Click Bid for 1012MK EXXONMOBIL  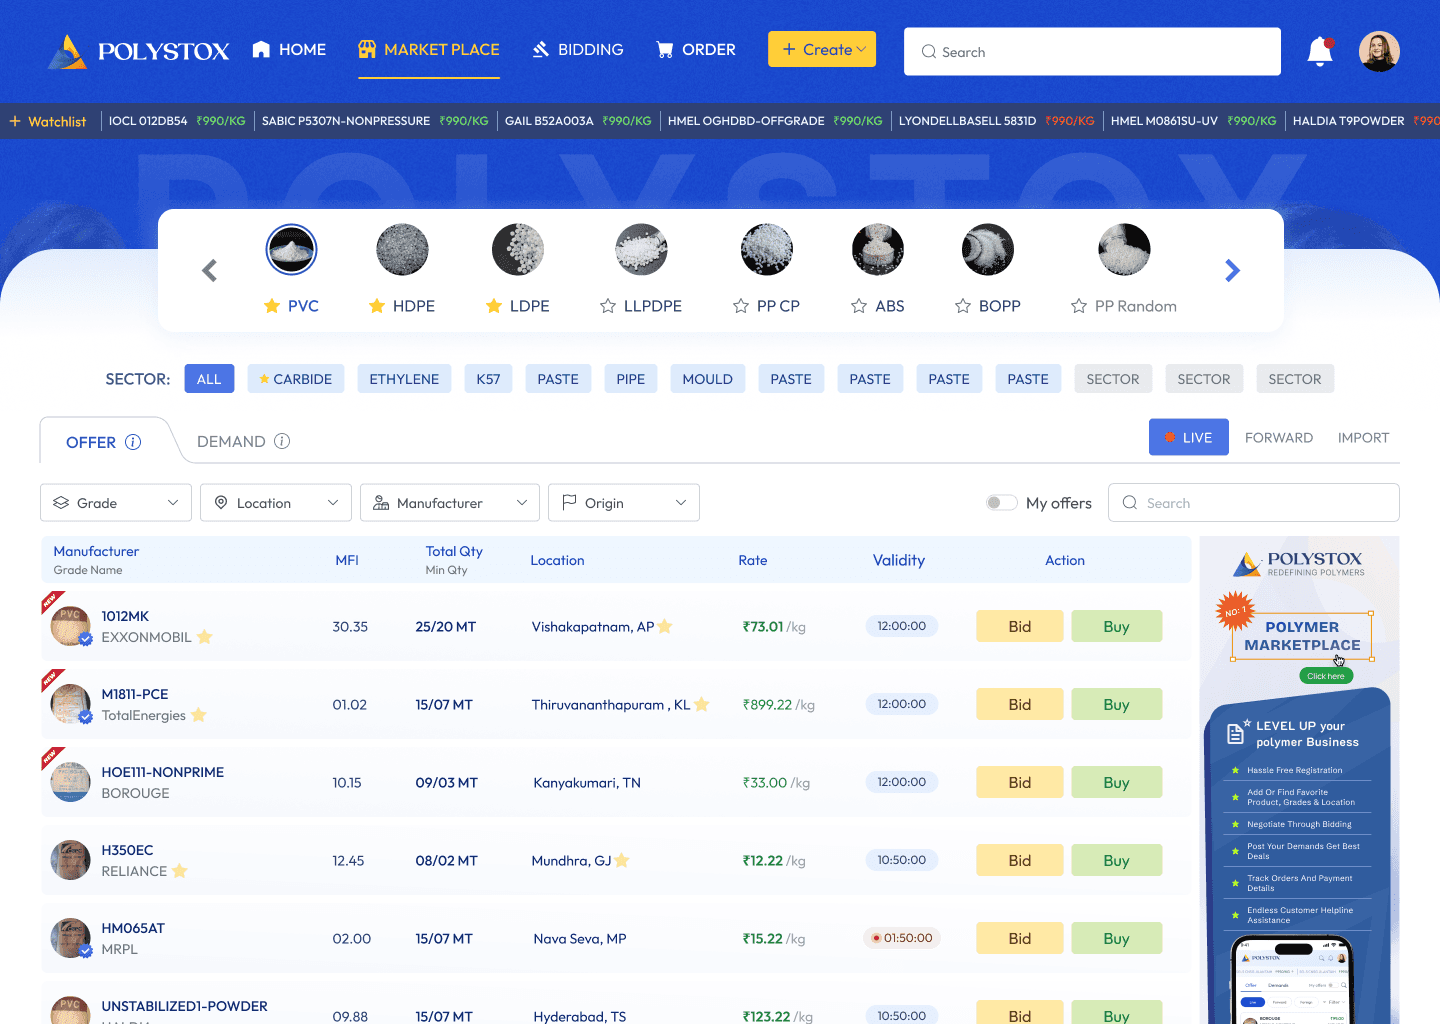tap(1020, 626)
